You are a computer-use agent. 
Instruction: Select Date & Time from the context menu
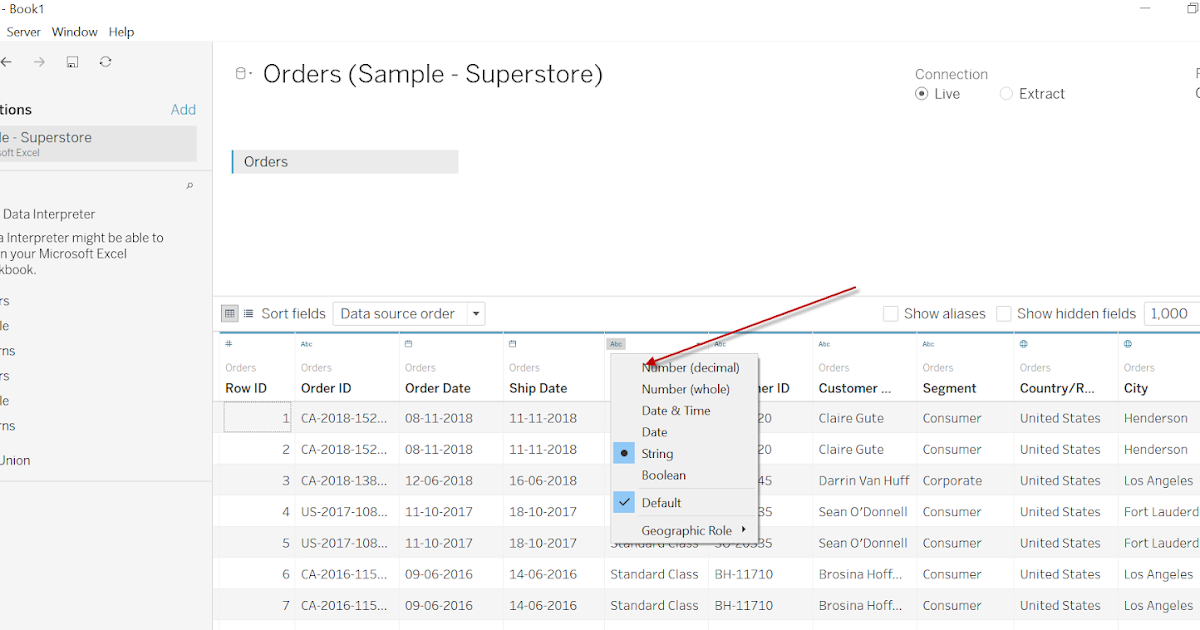point(676,410)
